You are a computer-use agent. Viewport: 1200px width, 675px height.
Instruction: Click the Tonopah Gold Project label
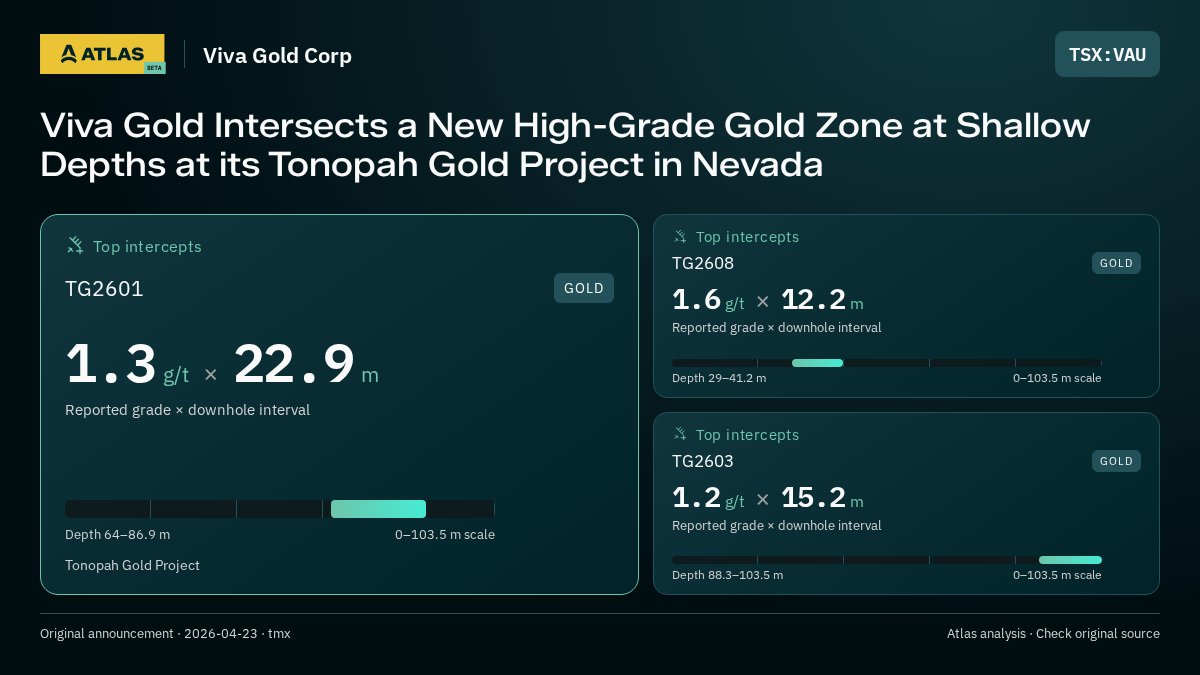(132, 565)
